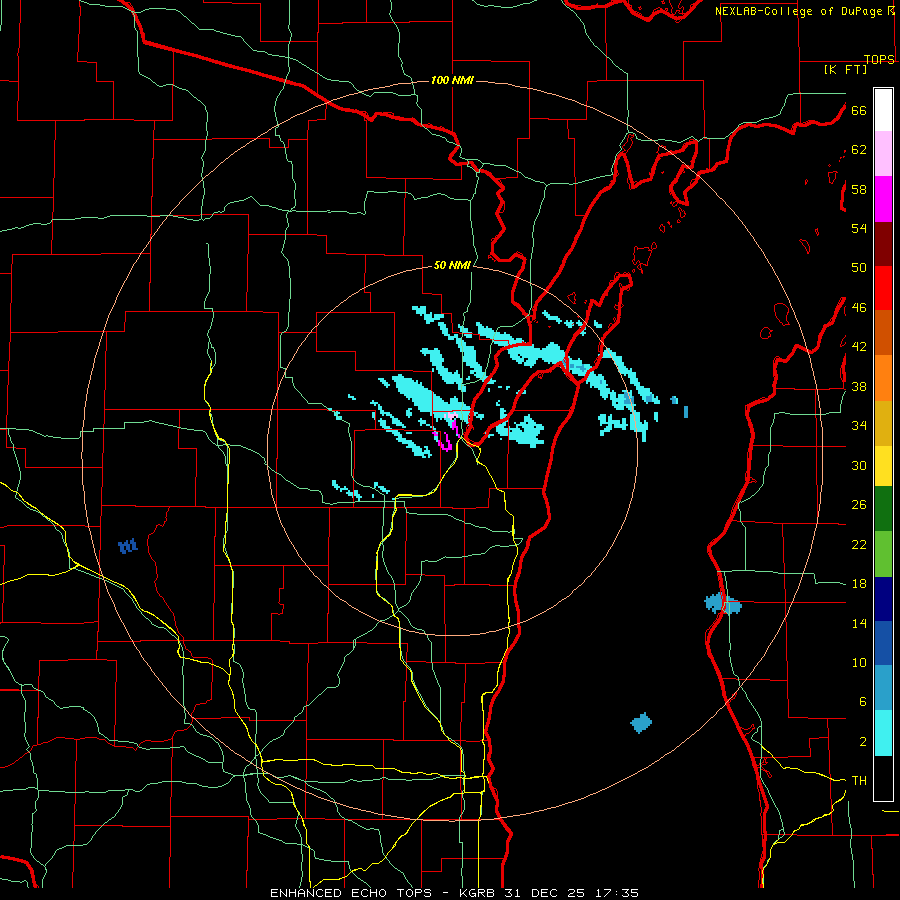Screen dimensions: 900x900
Task: Click the 50 NMI range ring label
Action: pyautogui.click(x=452, y=265)
